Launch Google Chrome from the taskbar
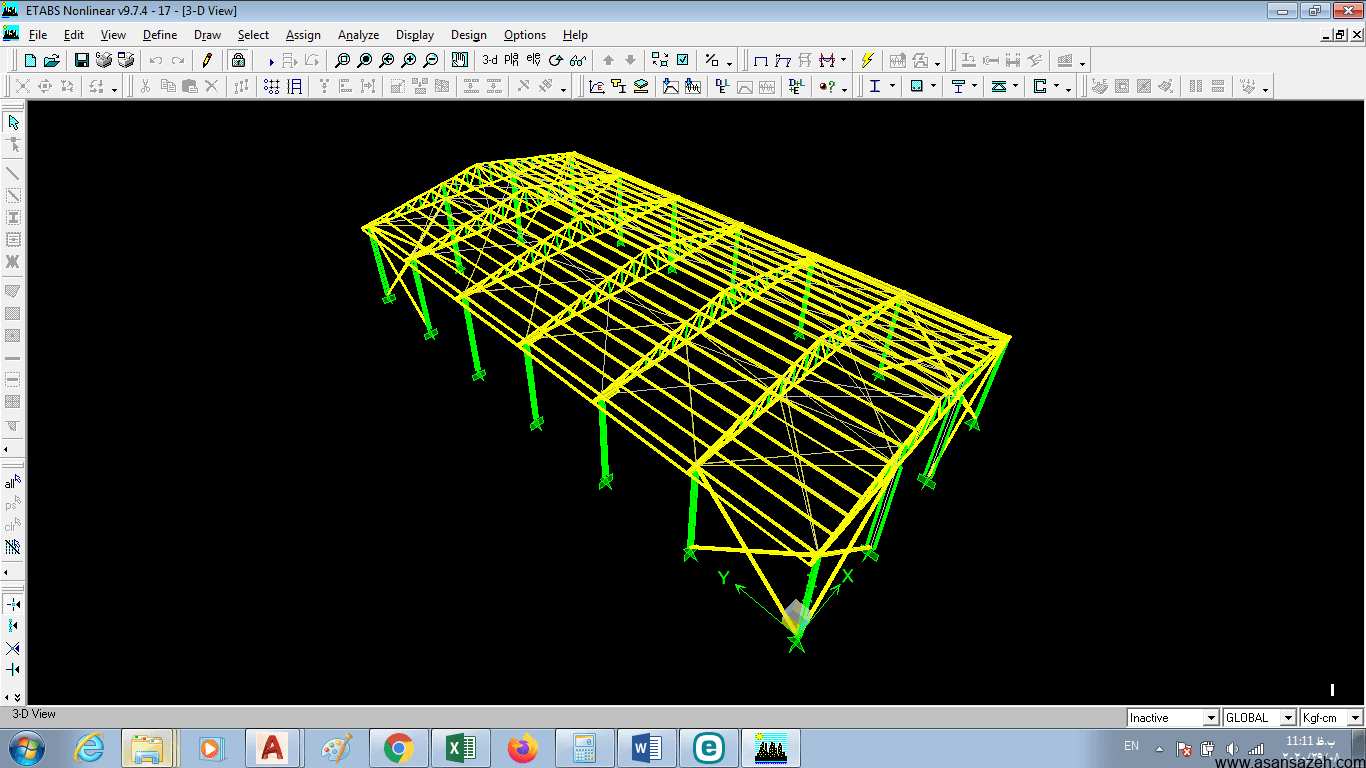 coord(398,748)
